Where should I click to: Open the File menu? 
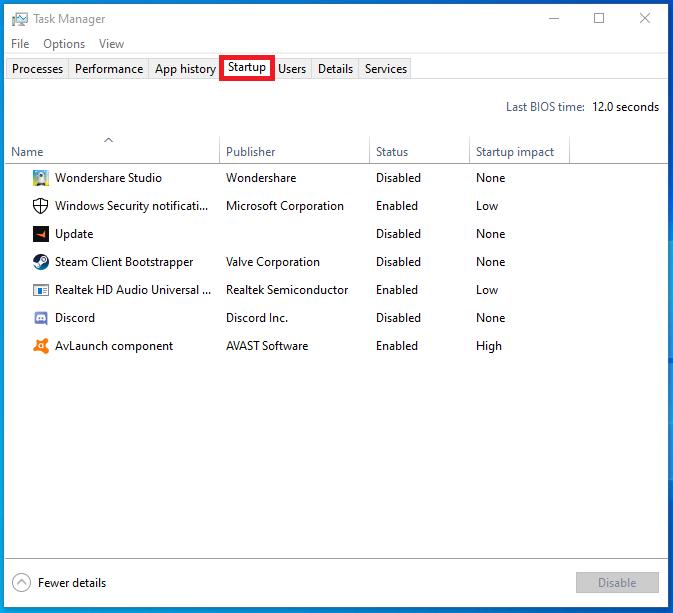point(20,44)
